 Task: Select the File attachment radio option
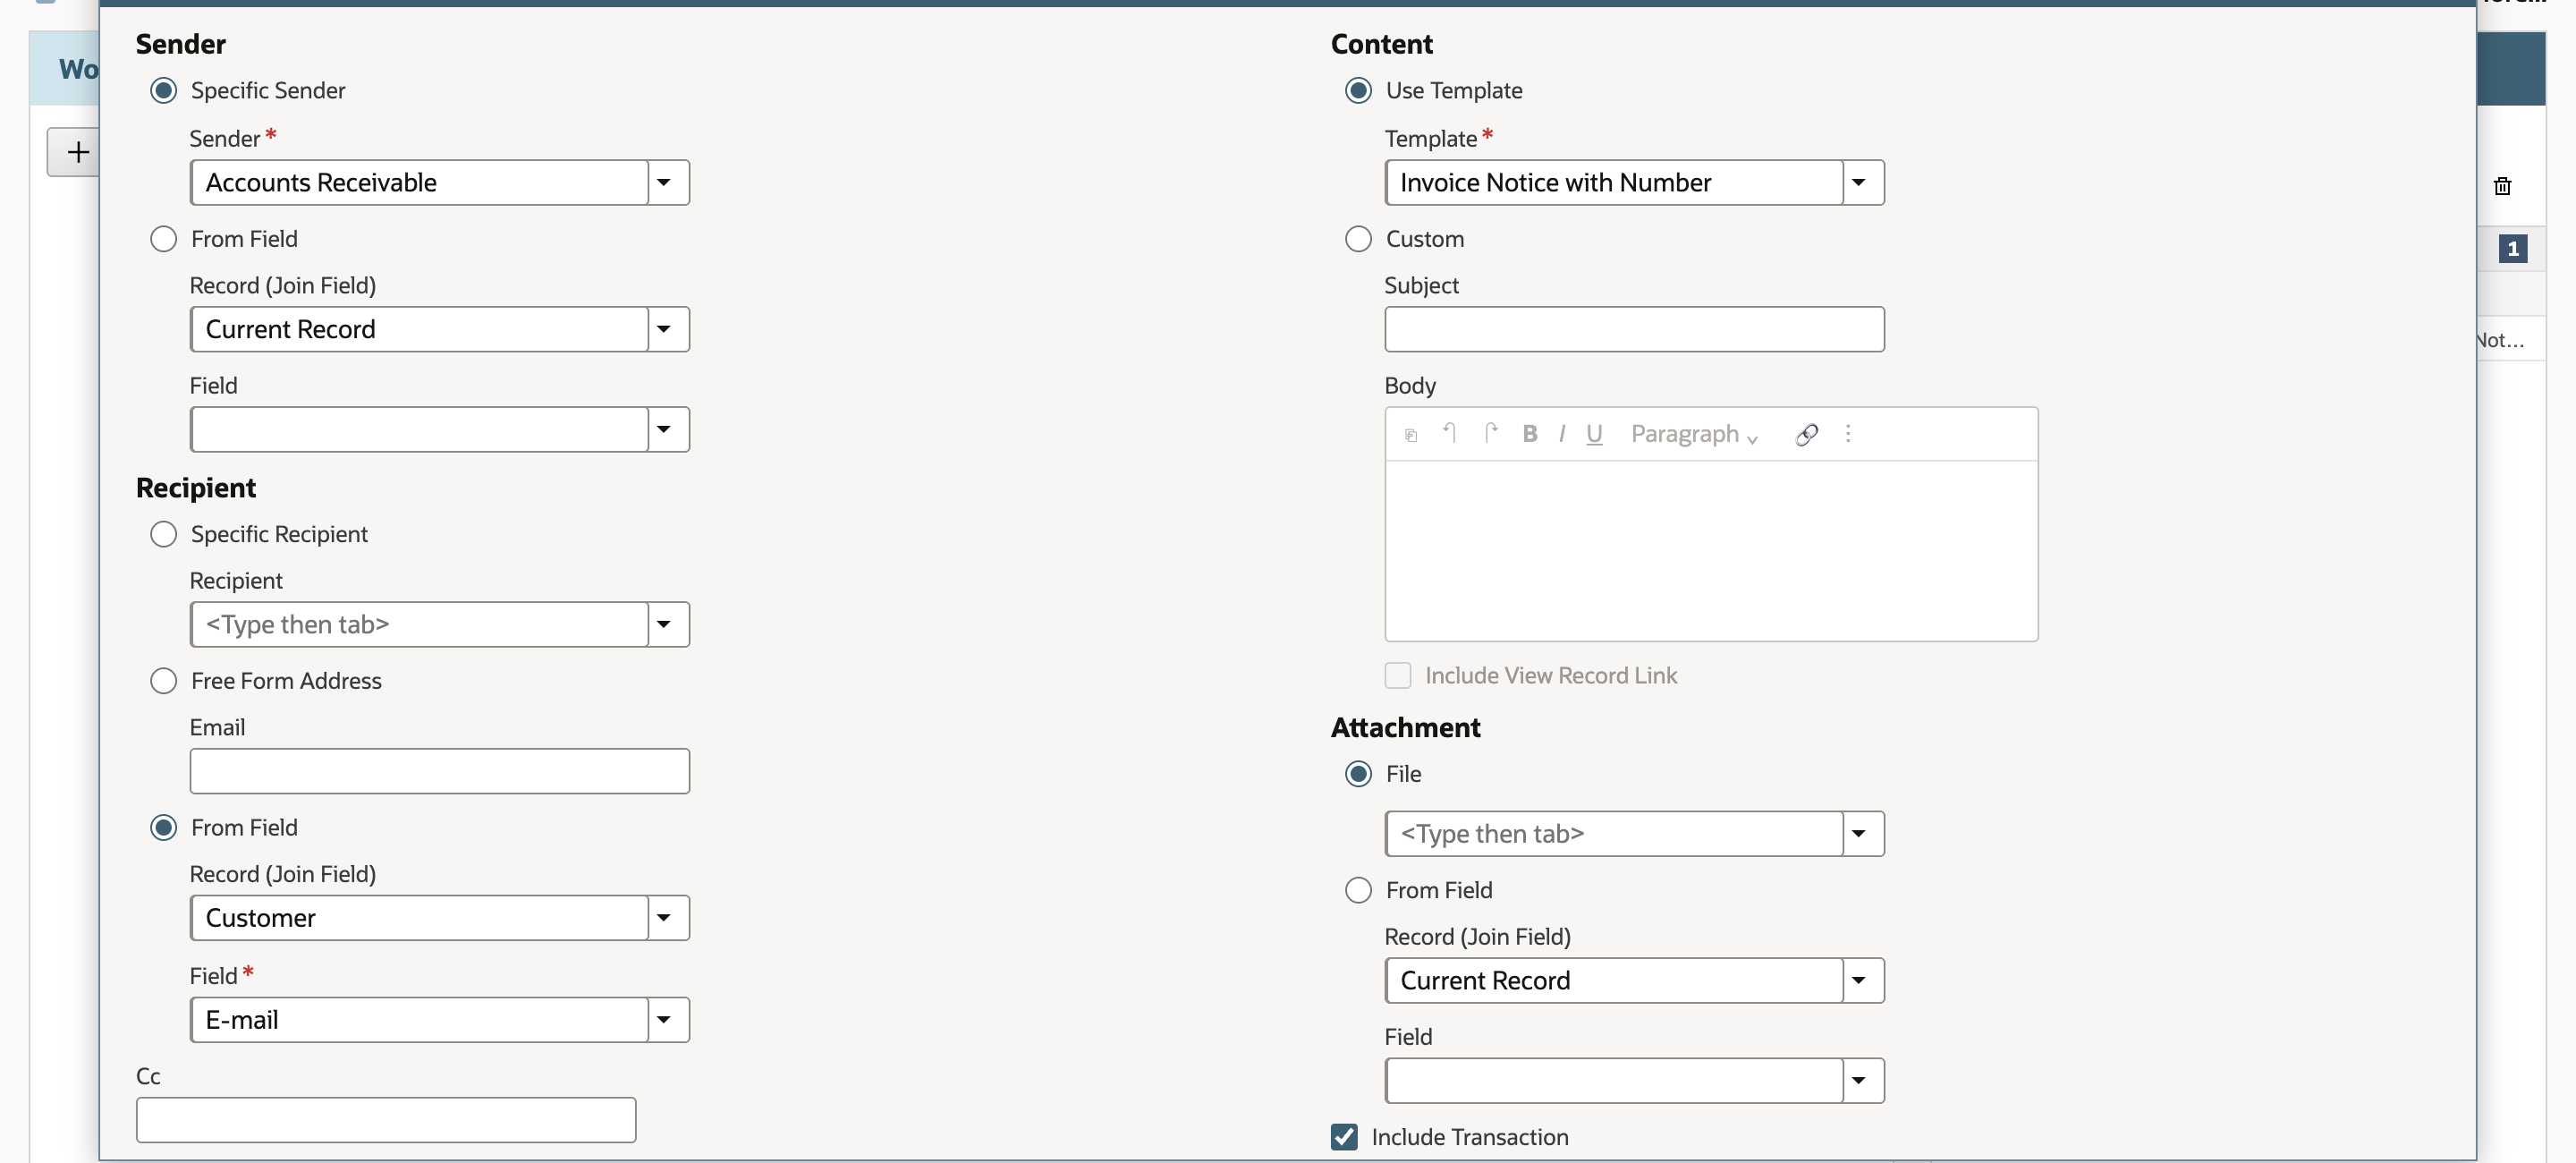(x=1358, y=774)
